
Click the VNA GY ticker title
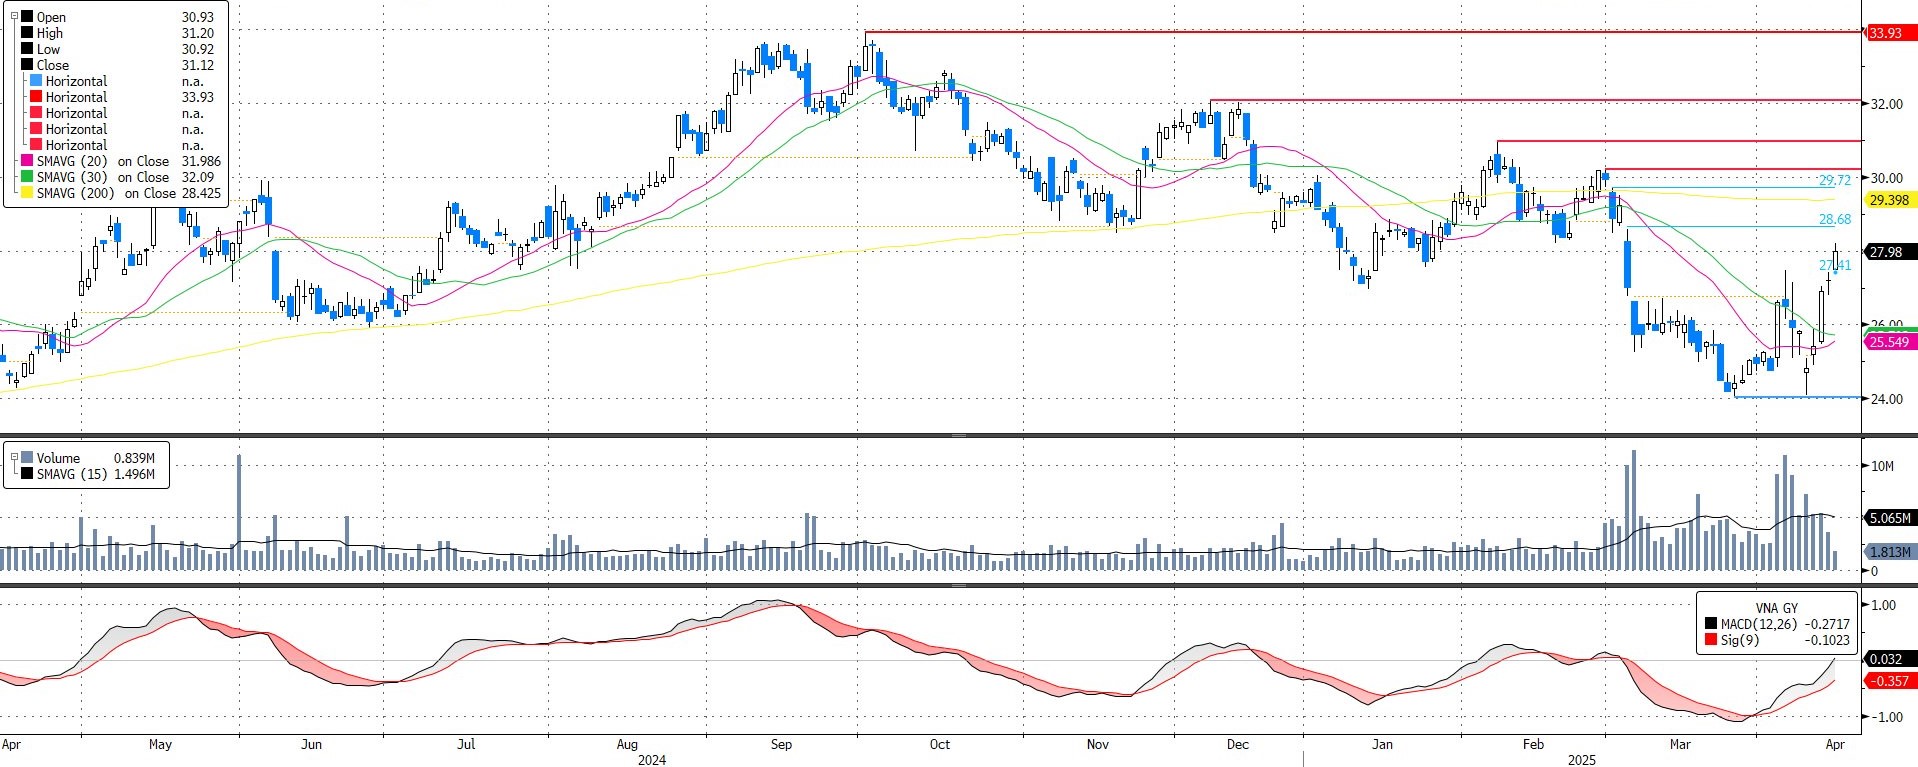point(1776,608)
